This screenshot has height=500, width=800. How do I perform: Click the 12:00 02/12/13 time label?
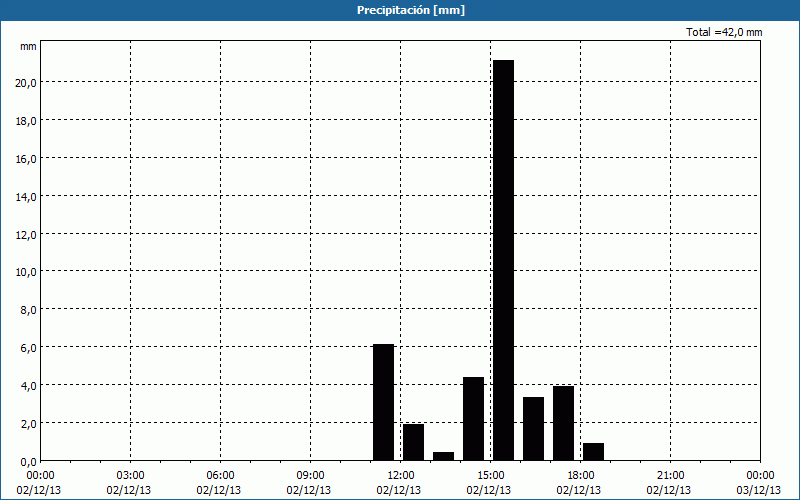click(x=398, y=483)
